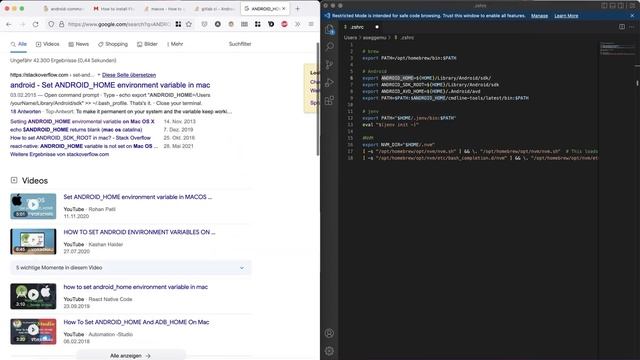
Task: Select the Alle search filter
Action: pos(19,44)
